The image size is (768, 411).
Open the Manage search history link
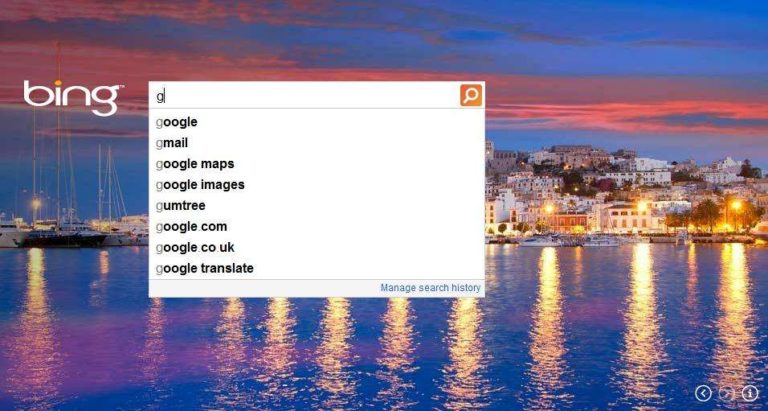point(431,288)
